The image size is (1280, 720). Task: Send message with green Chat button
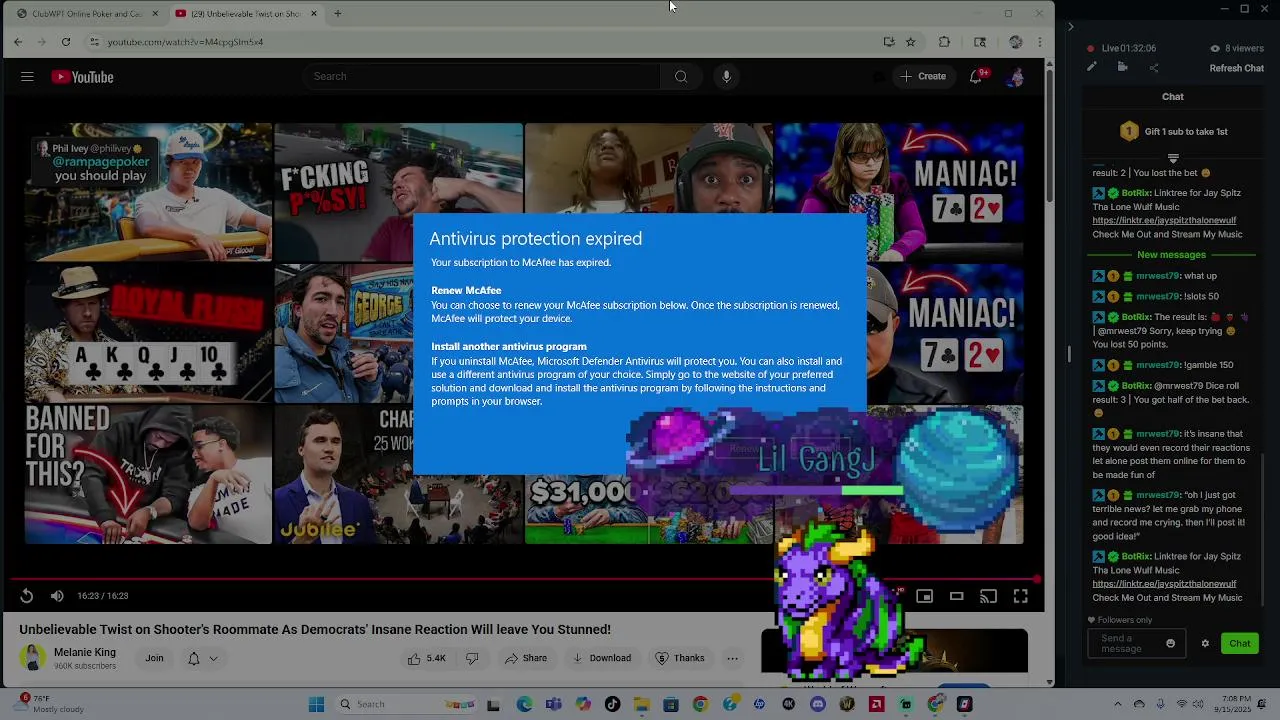click(1240, 644)
